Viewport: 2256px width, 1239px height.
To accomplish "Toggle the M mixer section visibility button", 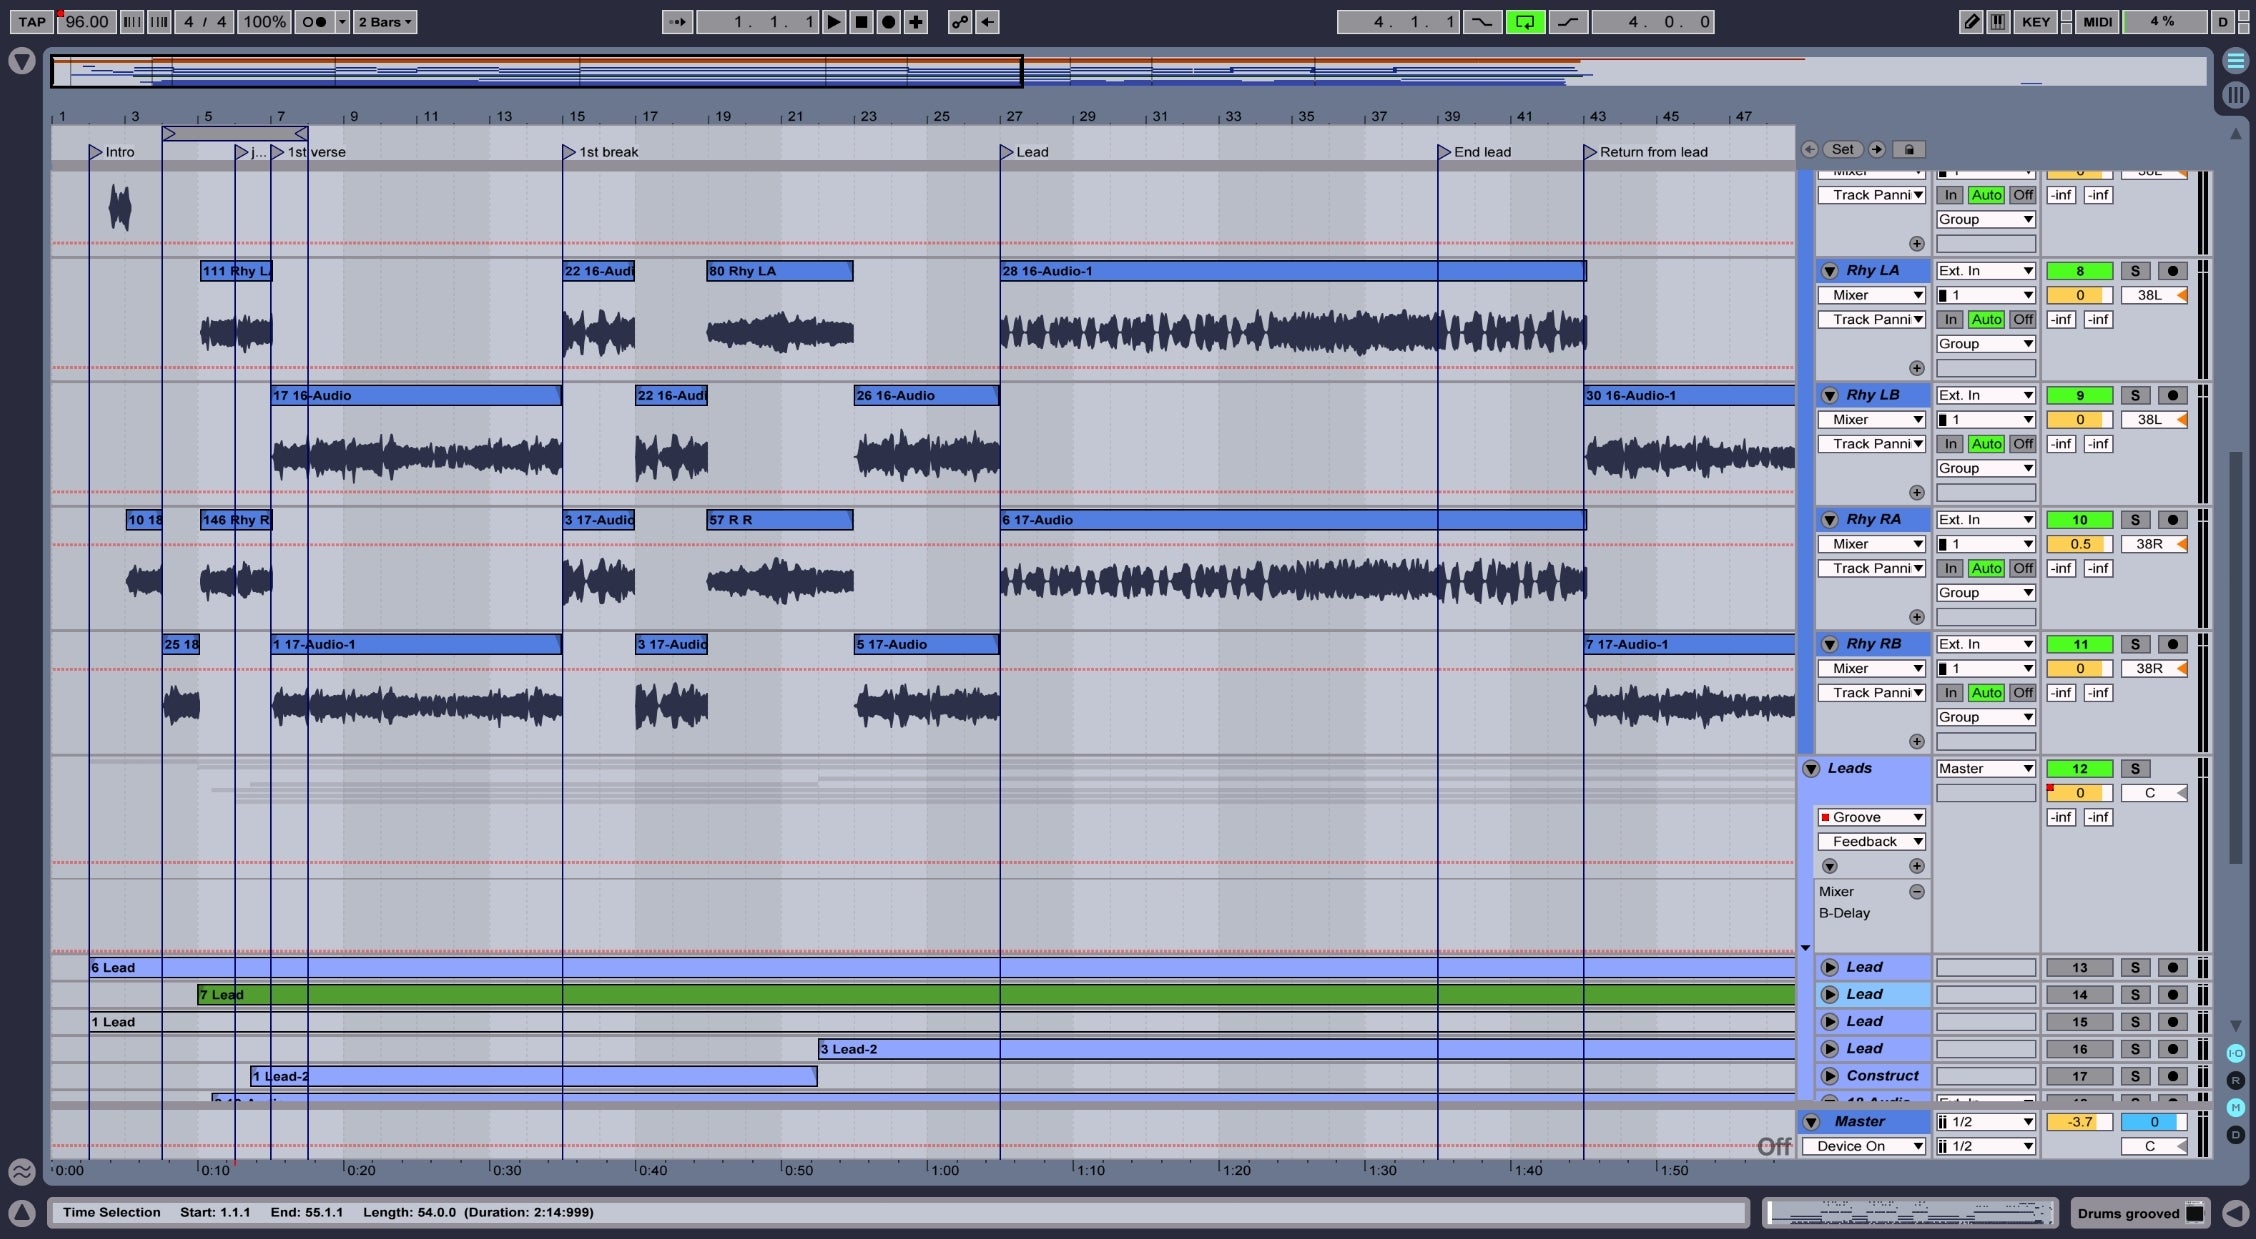I will pyautogui.click(x=2235, y=1107).
